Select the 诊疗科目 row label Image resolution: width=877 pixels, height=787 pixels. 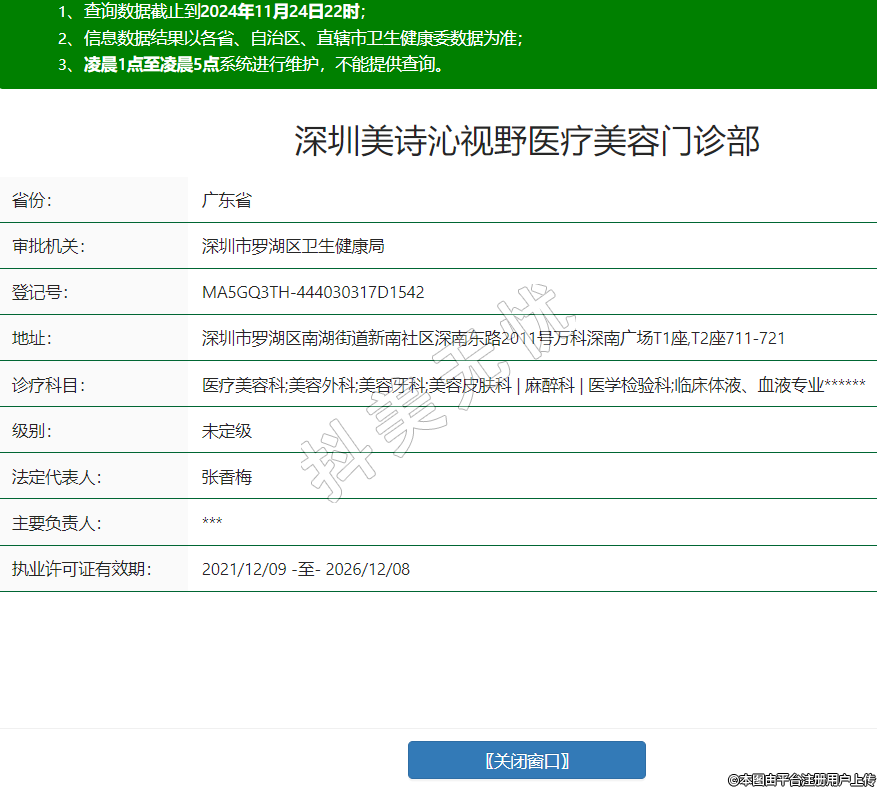[x=48, y=385]
